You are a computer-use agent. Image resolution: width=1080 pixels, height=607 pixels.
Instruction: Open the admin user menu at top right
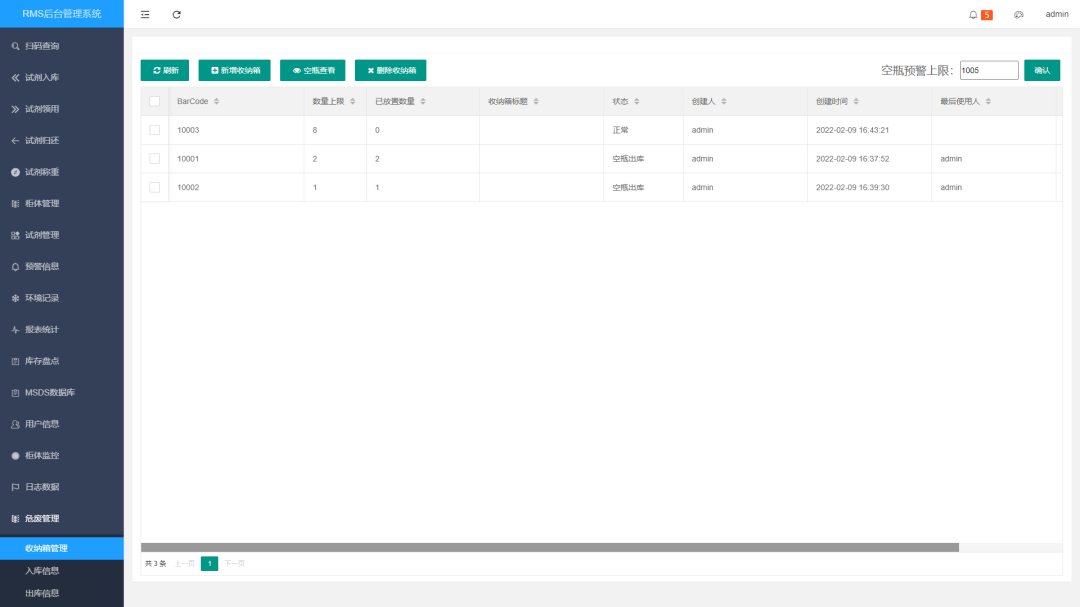1057,14
